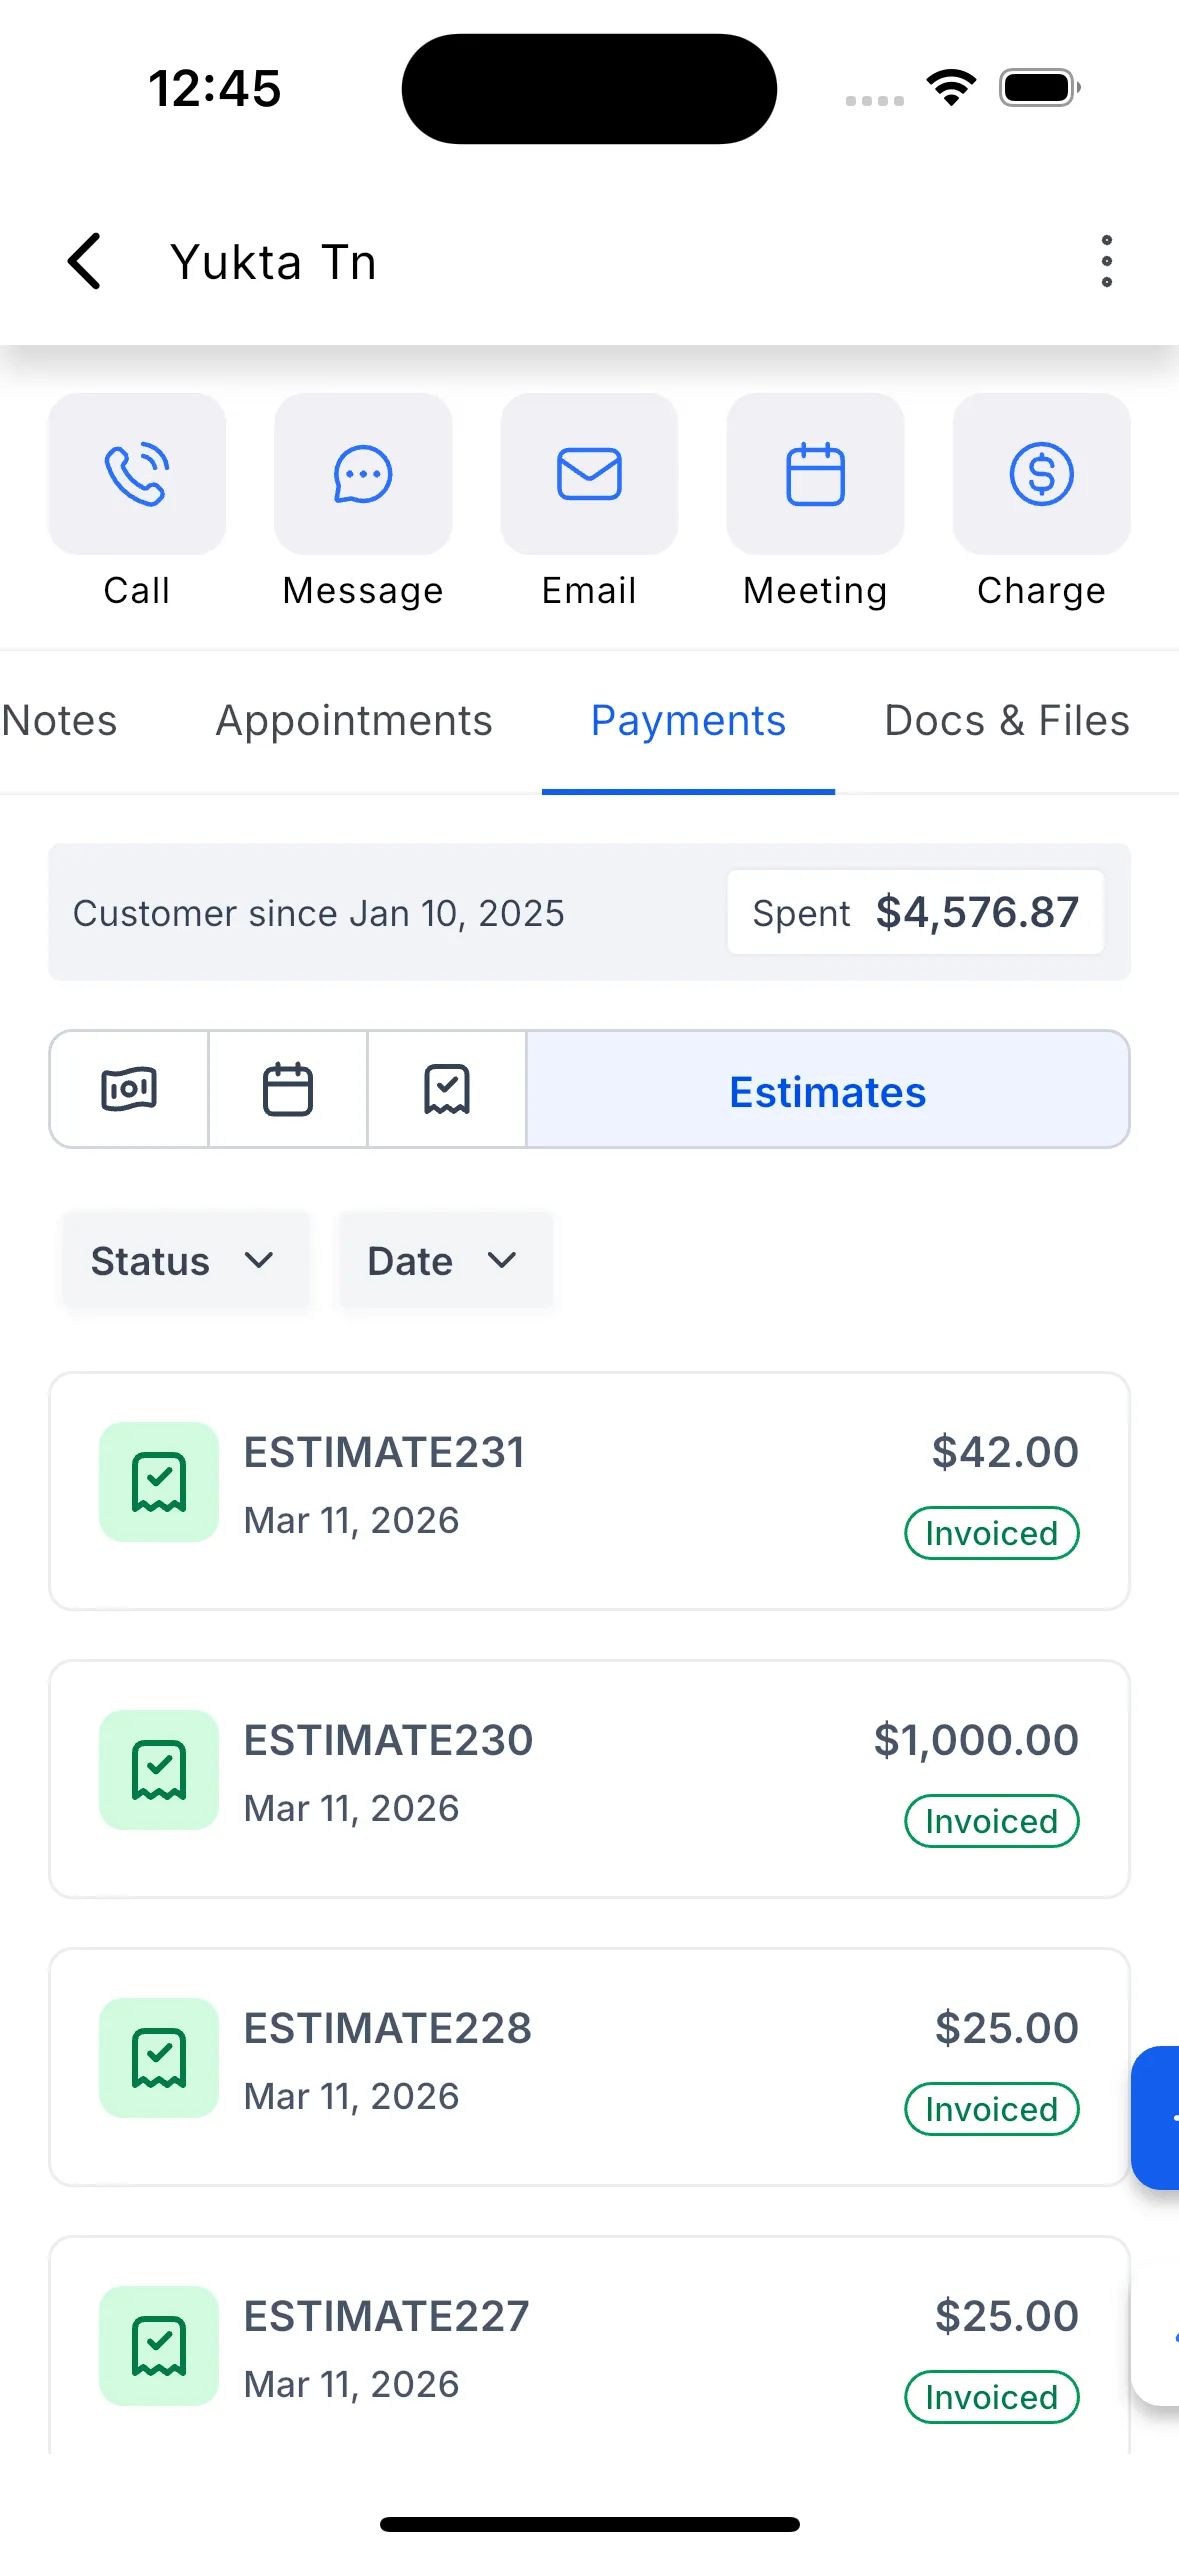Switch to the Docs & Files tab
The width and height of the screenshot is (1179, 2556).
(1006, 720)
